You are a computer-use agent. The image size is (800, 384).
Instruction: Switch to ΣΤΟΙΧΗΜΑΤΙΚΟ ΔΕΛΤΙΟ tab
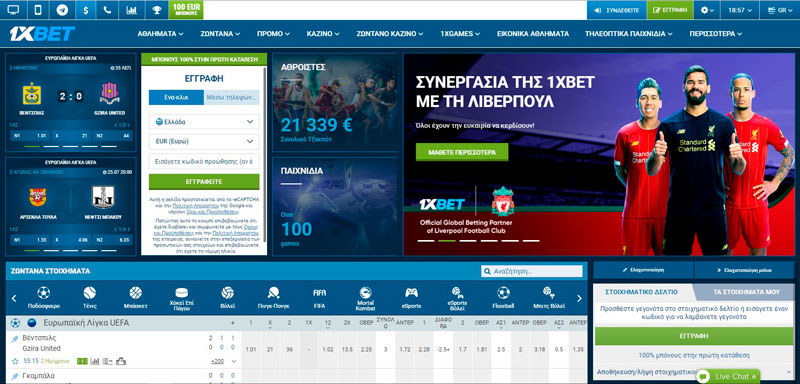(x=641, y=292)
